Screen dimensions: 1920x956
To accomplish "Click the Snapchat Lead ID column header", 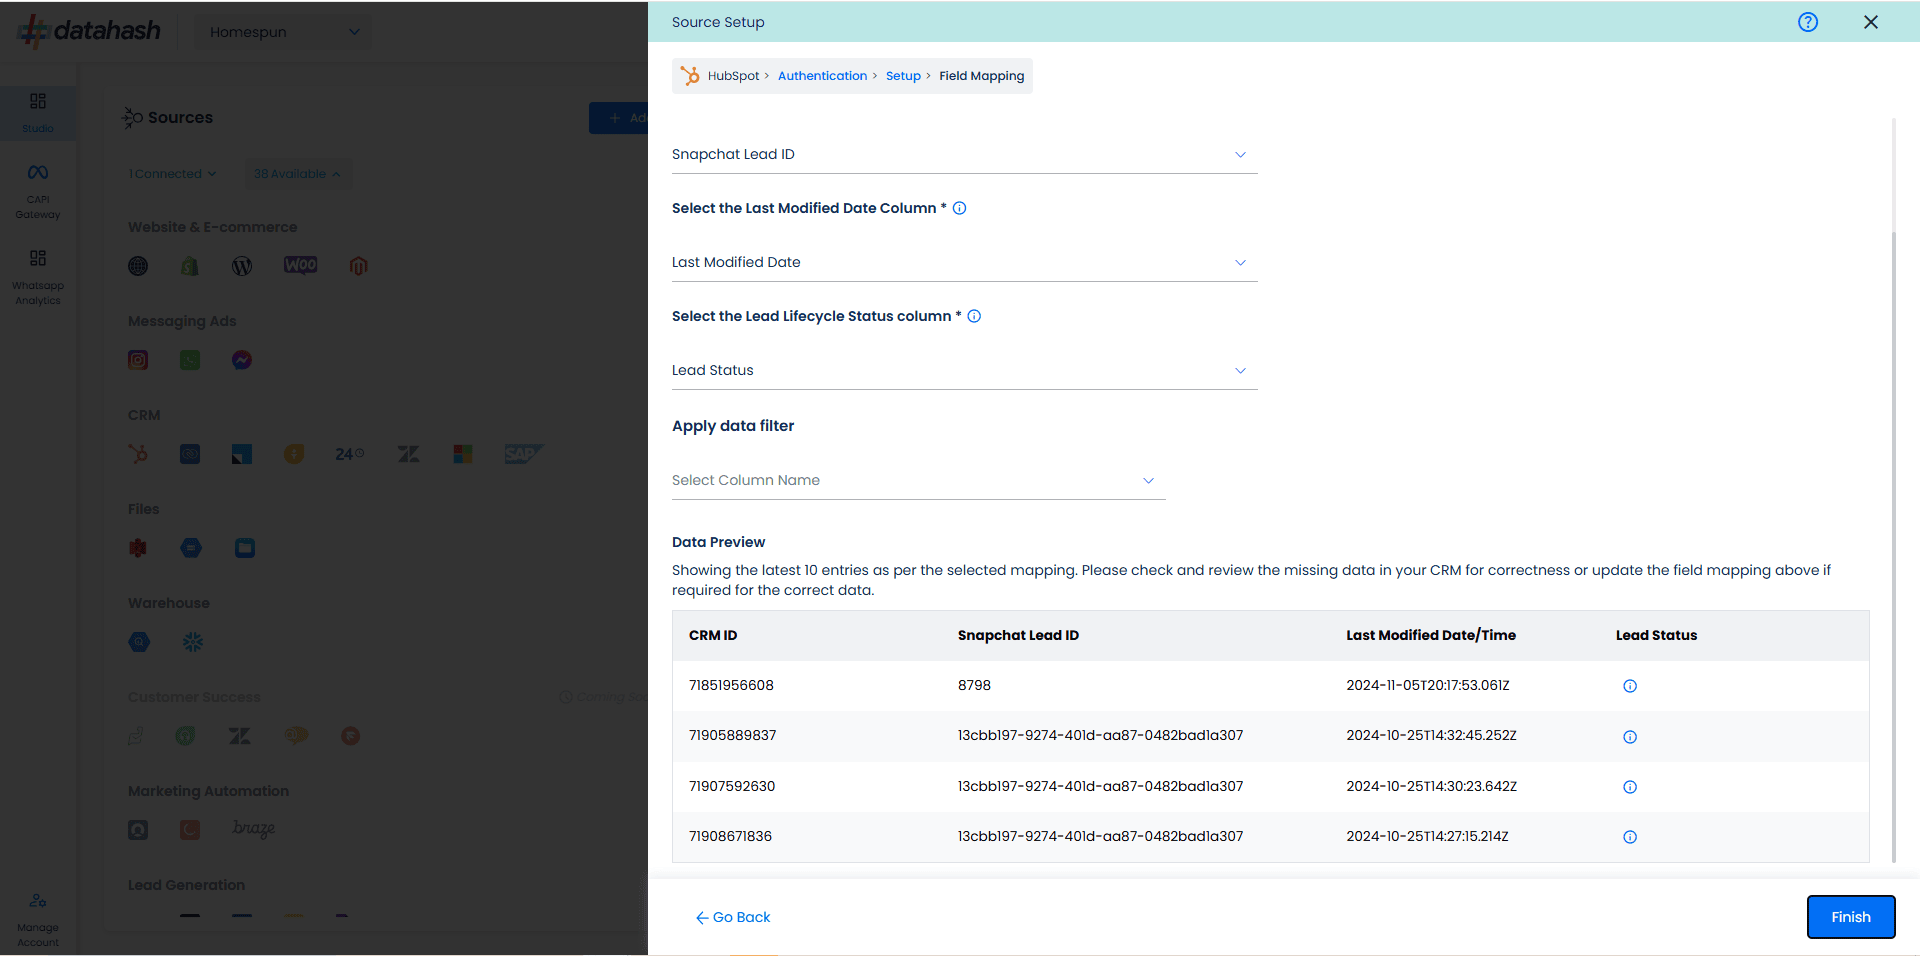I will [x=1018, y=635].
